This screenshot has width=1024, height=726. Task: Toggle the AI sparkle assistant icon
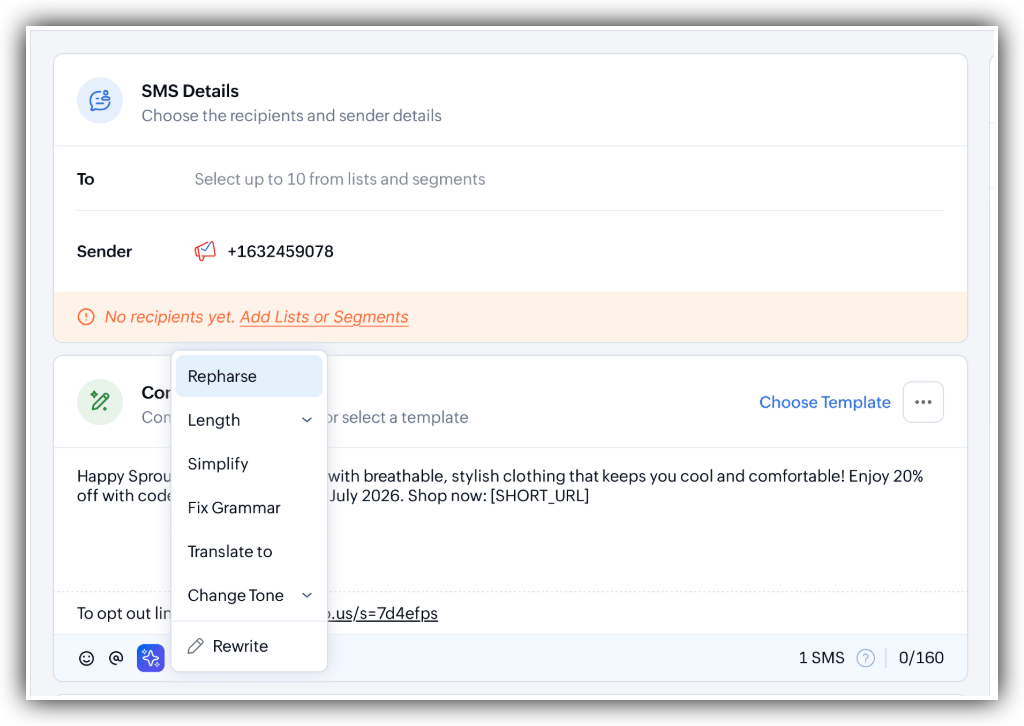point(151,657)
